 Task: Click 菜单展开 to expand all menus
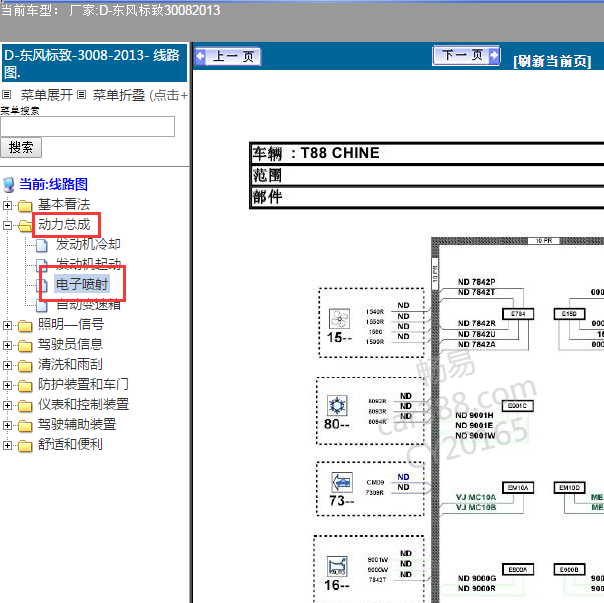click(x=47, y=95)
